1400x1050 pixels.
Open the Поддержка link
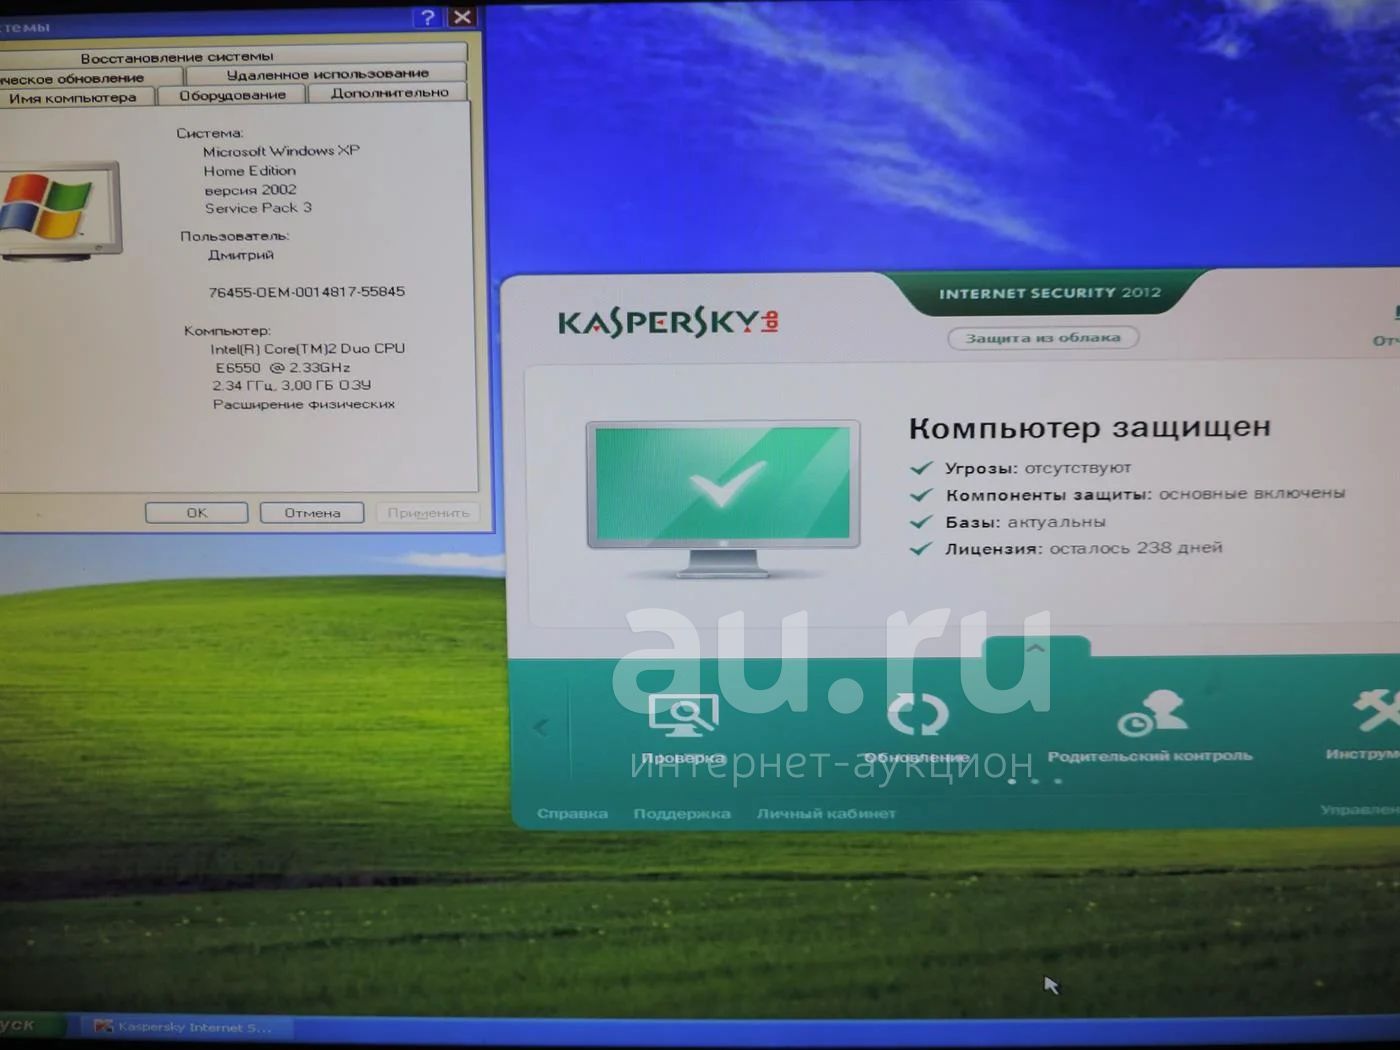tap(682, 813)
